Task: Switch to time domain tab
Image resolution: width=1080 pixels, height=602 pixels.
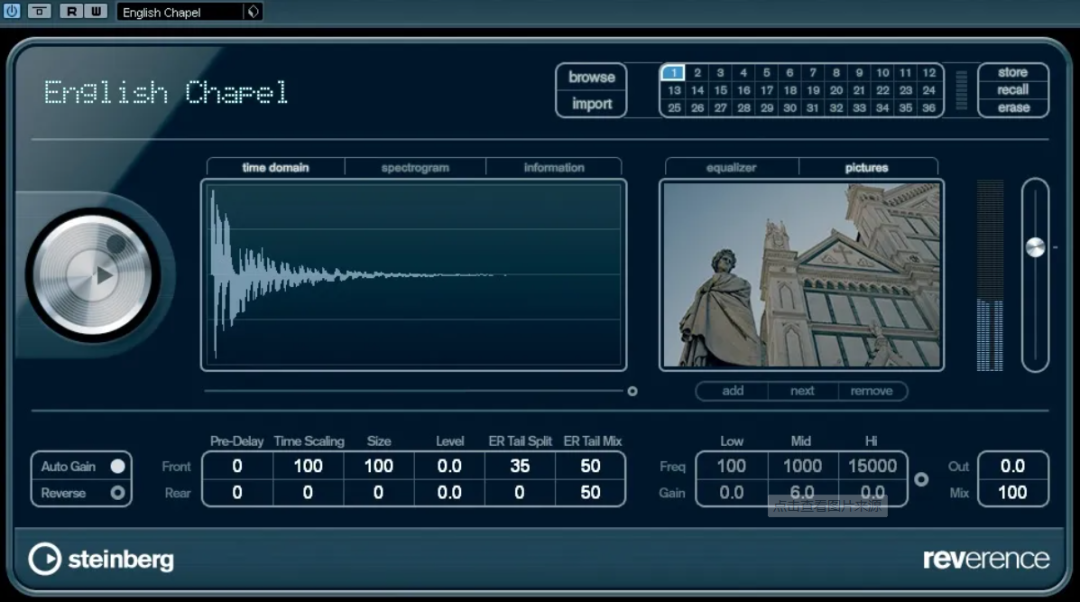Action: coord(276,167)
